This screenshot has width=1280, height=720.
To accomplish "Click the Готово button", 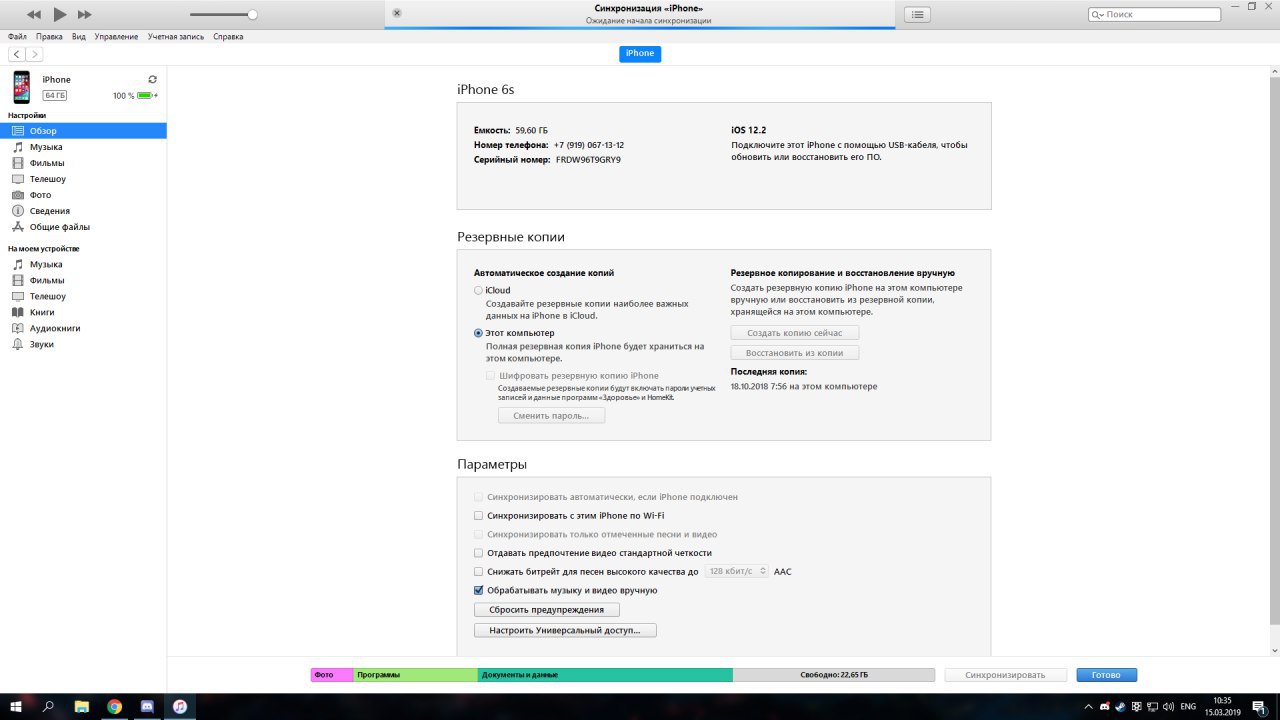I will point(1106,675).
